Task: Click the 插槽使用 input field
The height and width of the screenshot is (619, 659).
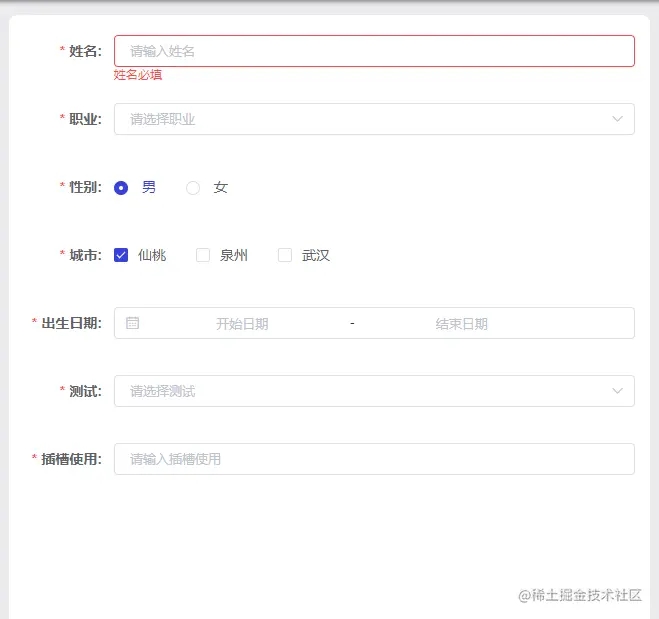Action: coord(374,459)
